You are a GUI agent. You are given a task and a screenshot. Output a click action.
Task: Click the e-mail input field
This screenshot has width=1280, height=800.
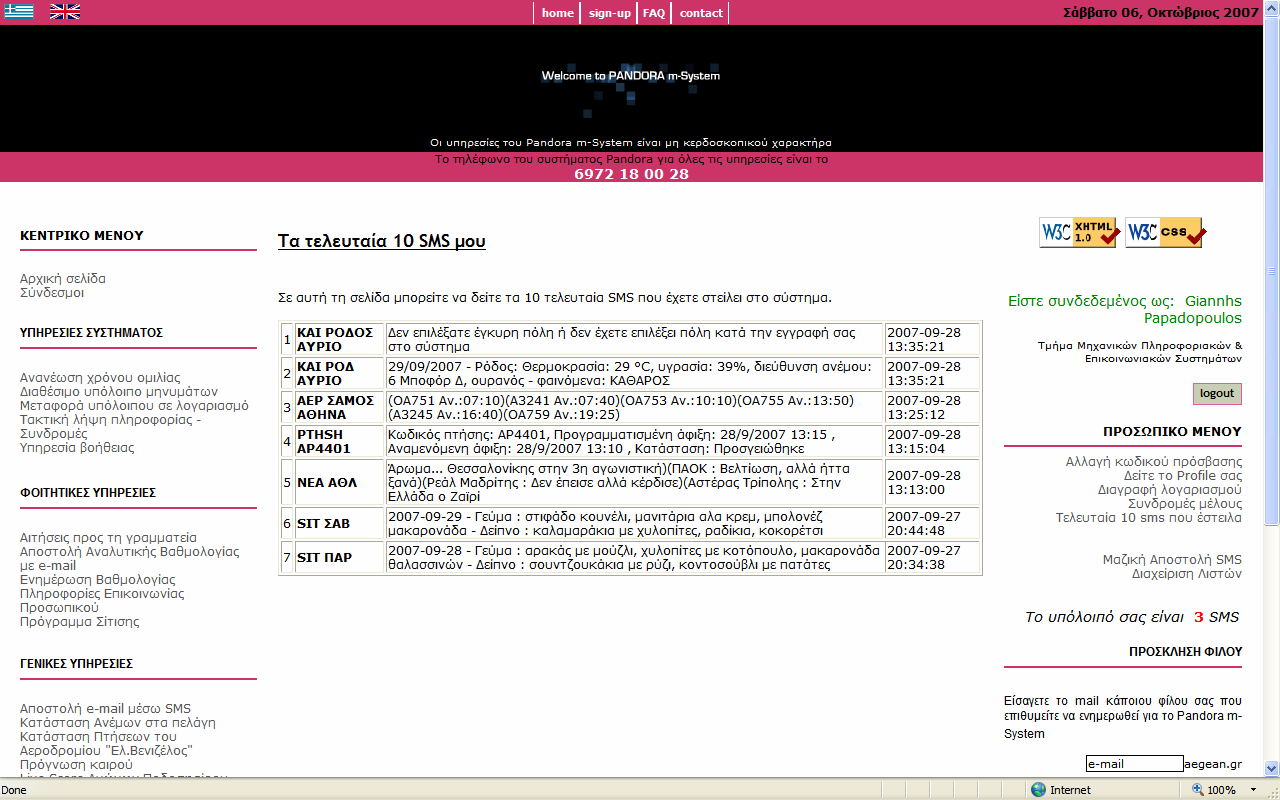tap(1135, 764)
